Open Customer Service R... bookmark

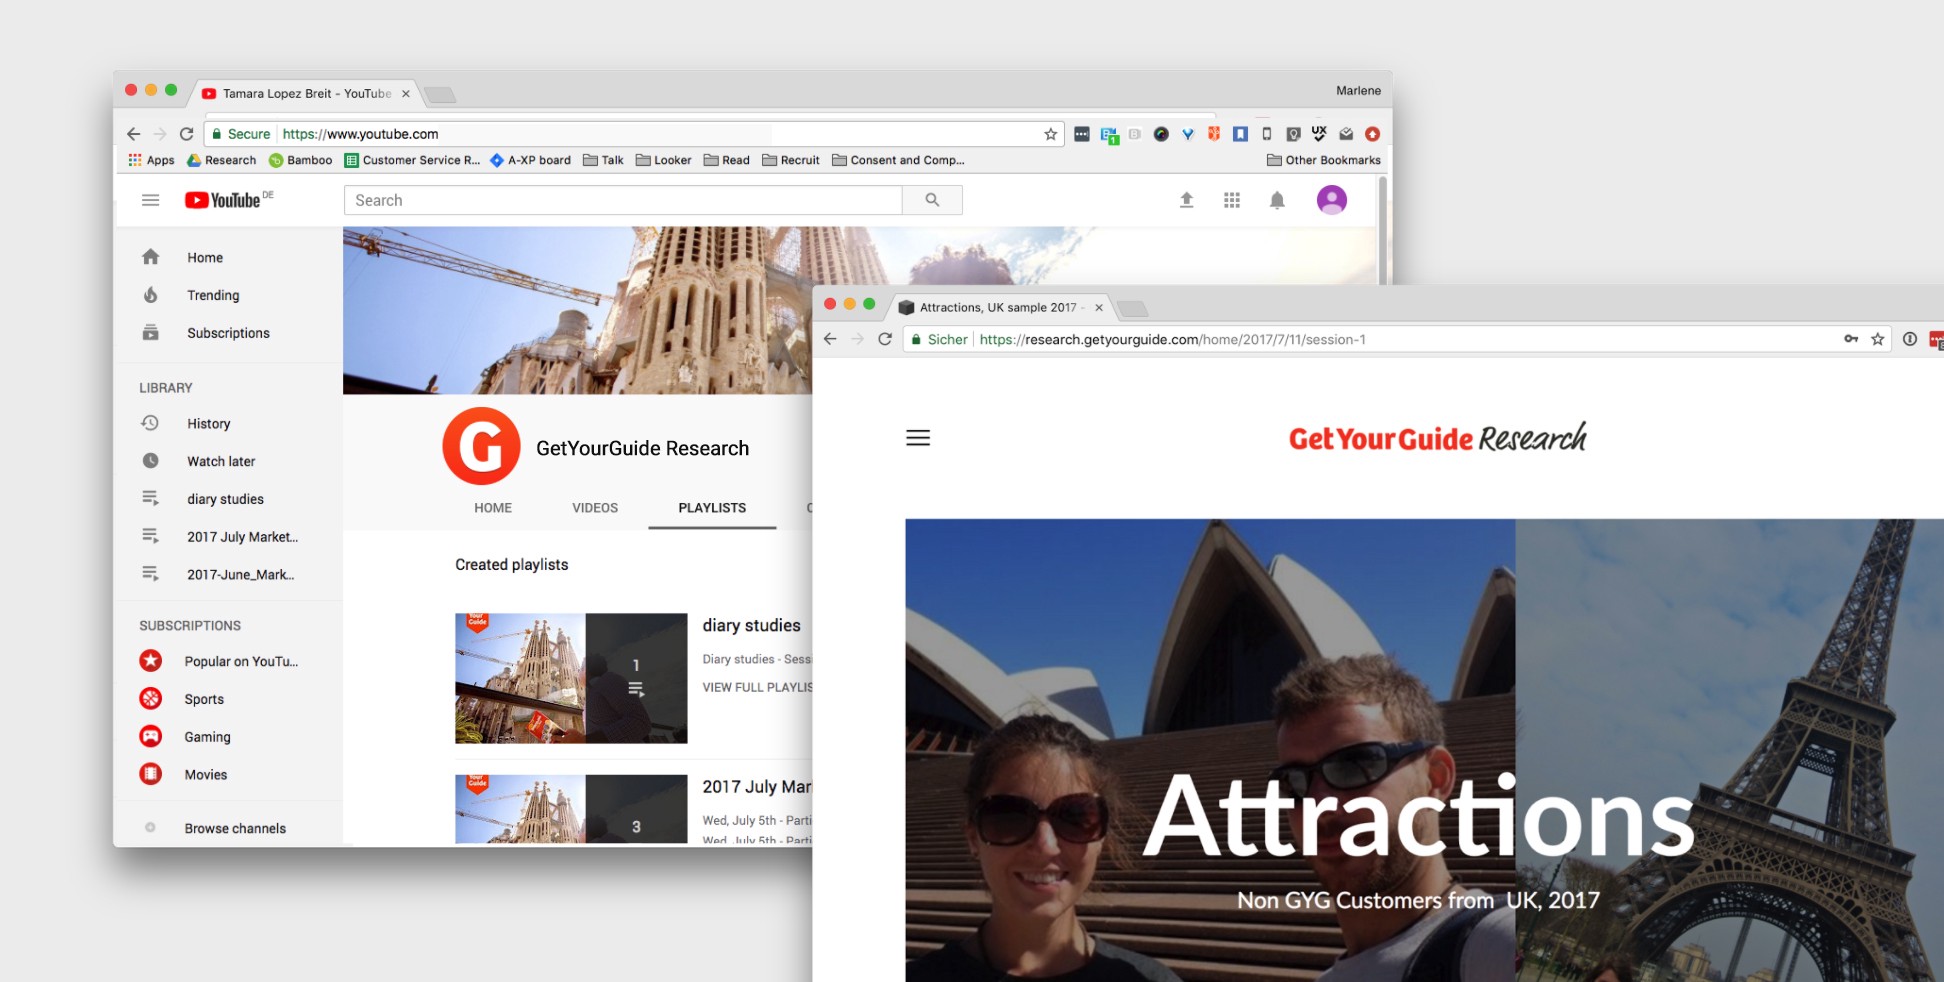point(412,160)
